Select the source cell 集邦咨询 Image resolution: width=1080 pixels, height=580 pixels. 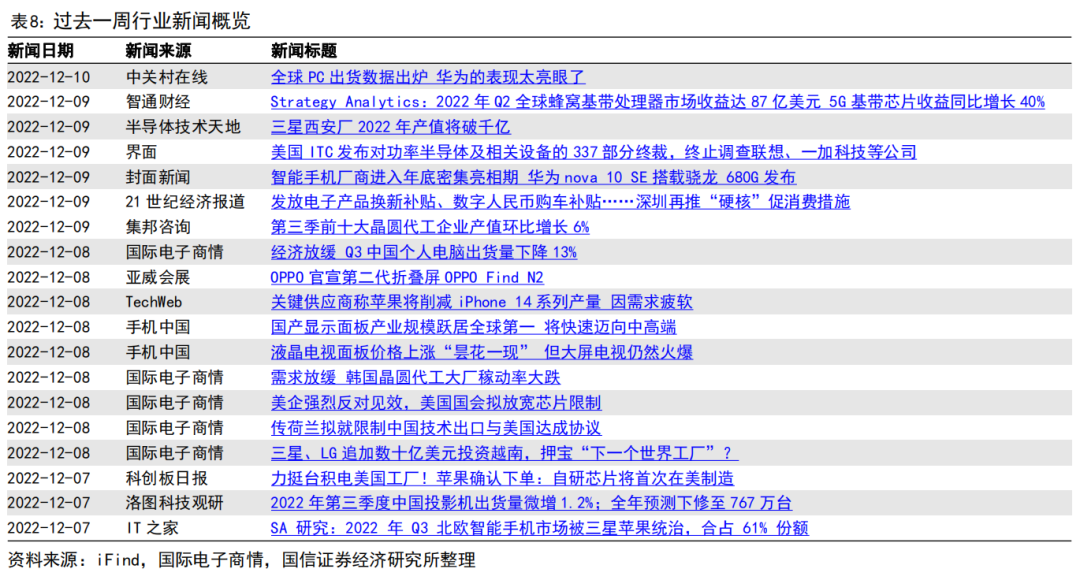[158, 227]
